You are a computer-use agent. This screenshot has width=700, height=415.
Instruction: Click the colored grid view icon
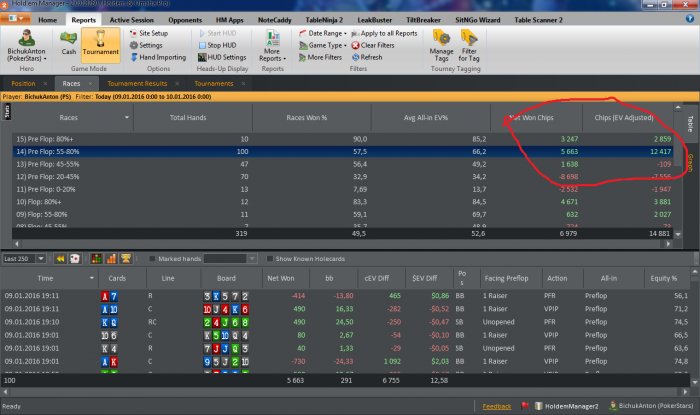(96, 258)
